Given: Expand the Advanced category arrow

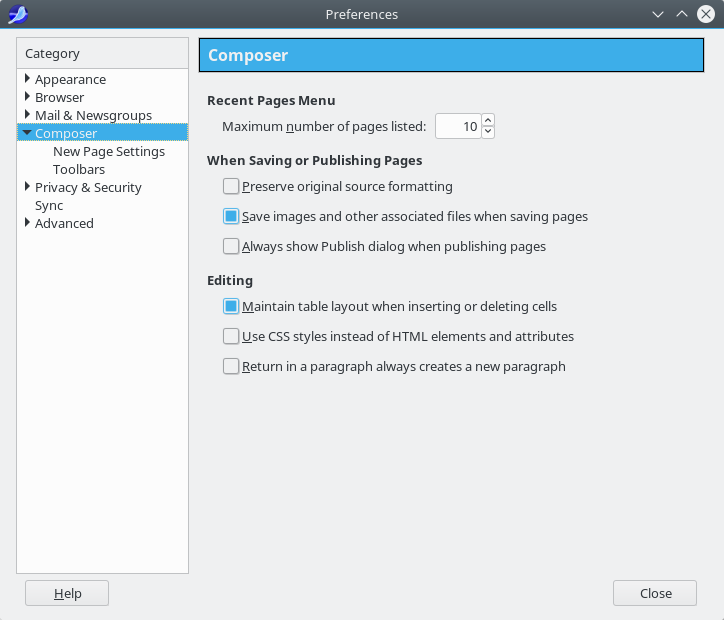Looking at the screenshot, I should click(27, 223).
